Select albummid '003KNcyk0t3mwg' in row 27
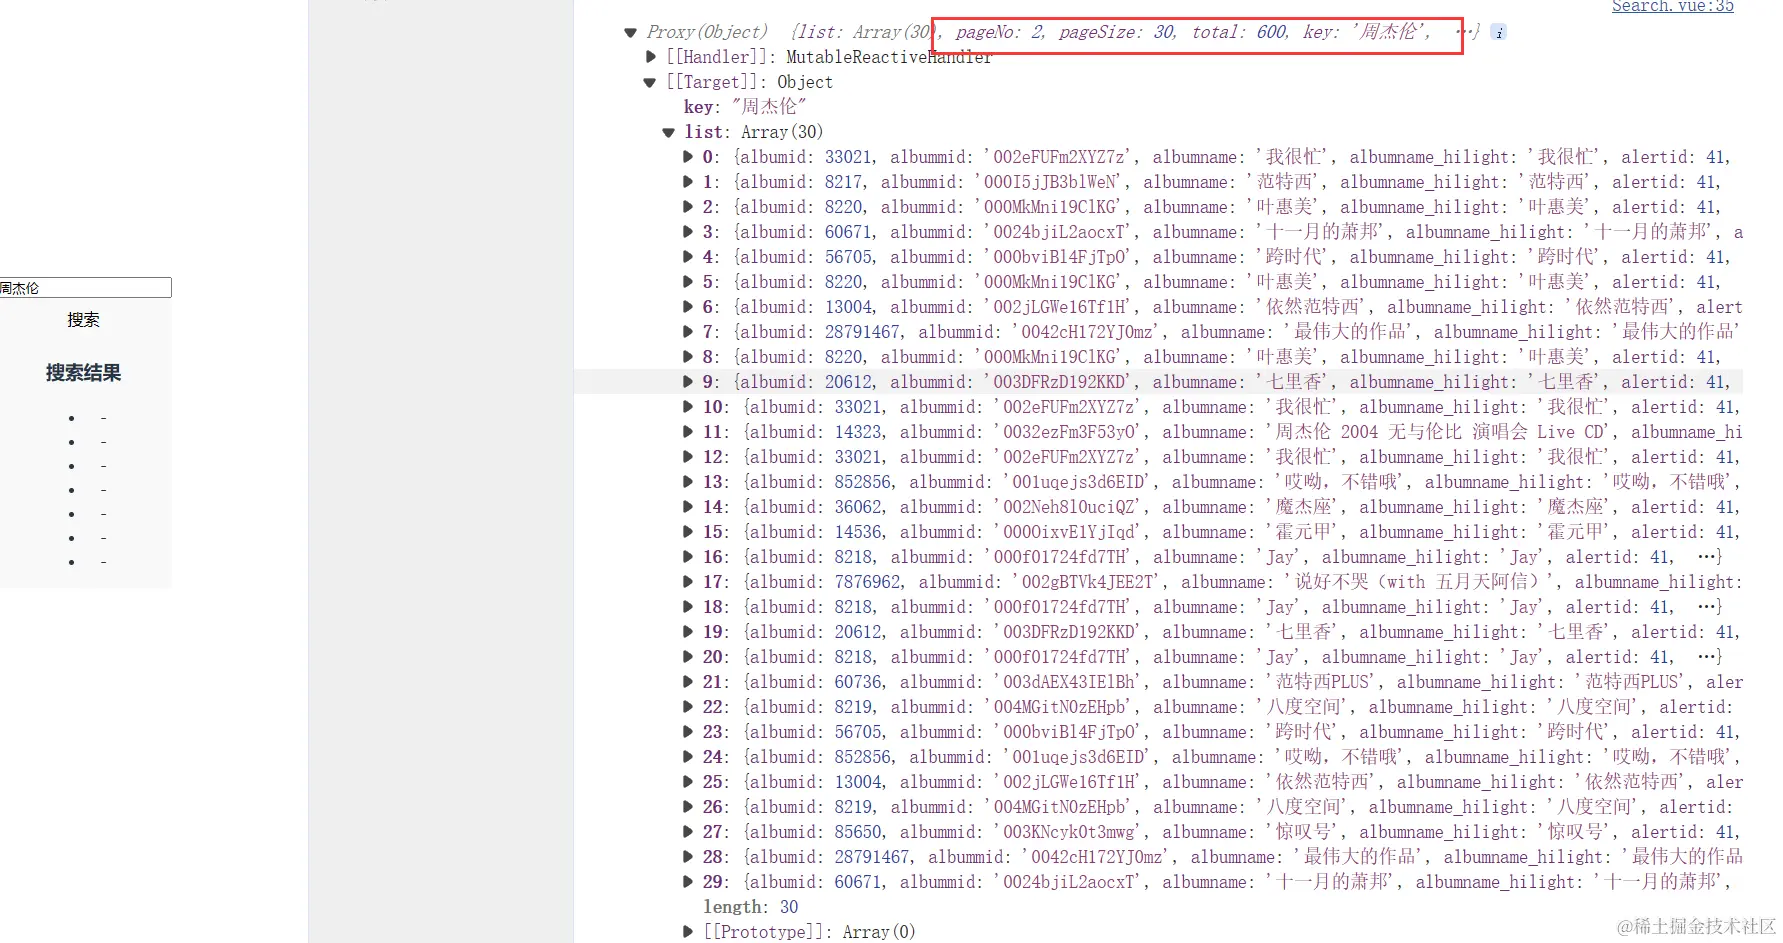Image resolution: width=1783 pixels, height=943 pixels. pos(1069,832)
